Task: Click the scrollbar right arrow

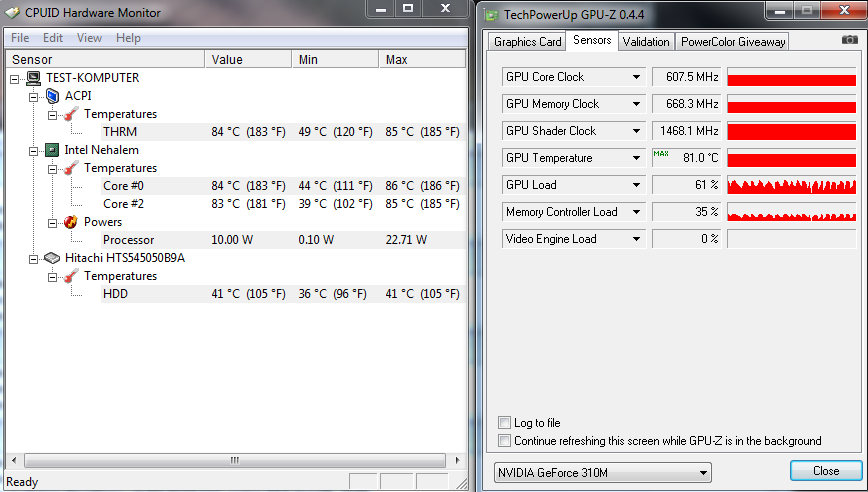Action: pyautogui.click(x=457, y=460)
